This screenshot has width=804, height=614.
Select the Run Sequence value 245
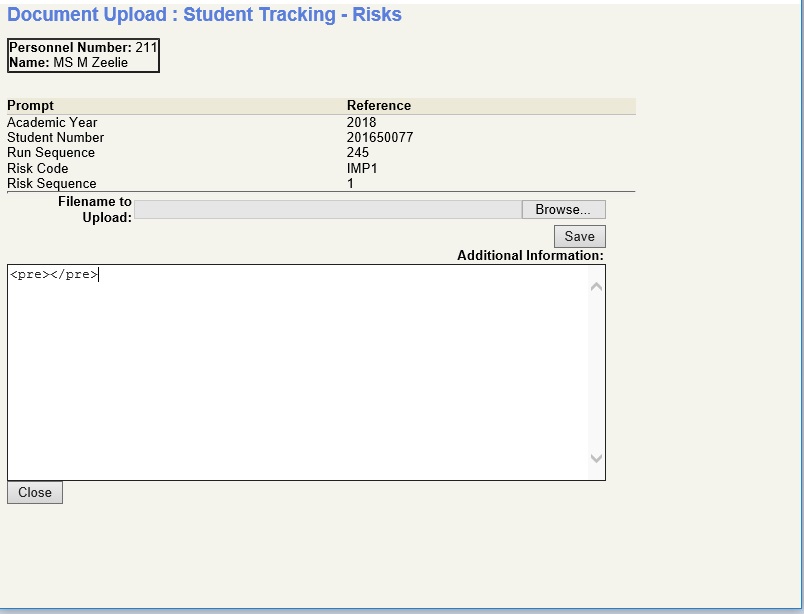pyautogui.click(x=356, y=152)
